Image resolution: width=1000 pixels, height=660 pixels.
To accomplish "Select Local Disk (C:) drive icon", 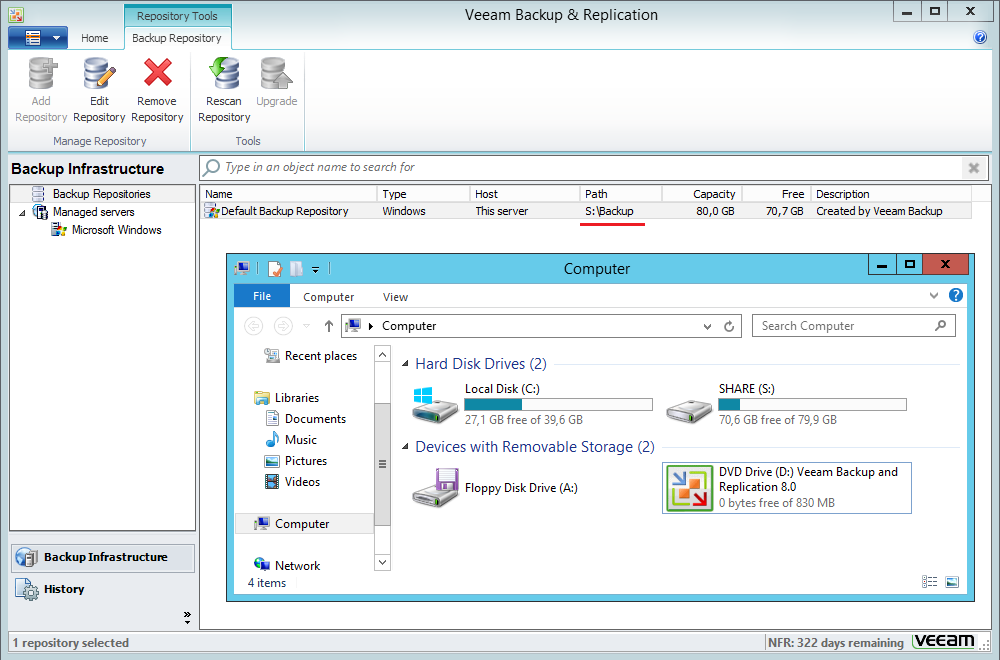I will click(x=435, y=405).
